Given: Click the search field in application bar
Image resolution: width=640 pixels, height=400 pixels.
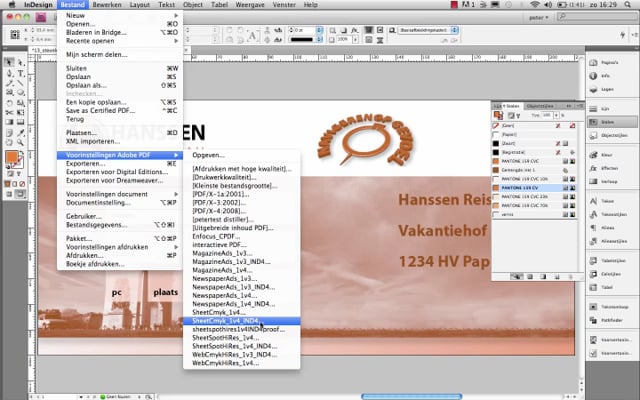Looking at the screenshot, I should coord(597,17).
